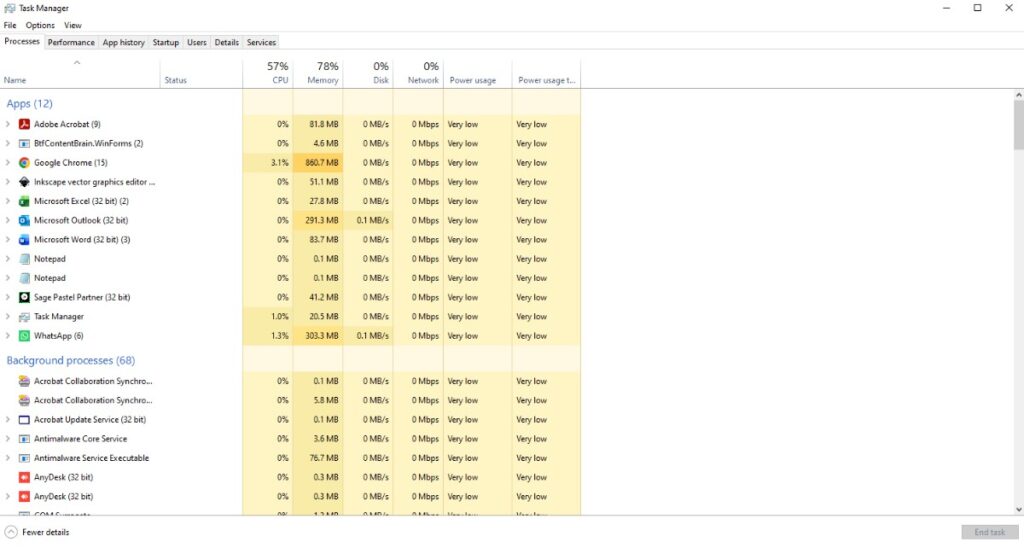Sort by the Name column header
Image resolution: width=1024 pixels, height=548 pixels.
80,73
